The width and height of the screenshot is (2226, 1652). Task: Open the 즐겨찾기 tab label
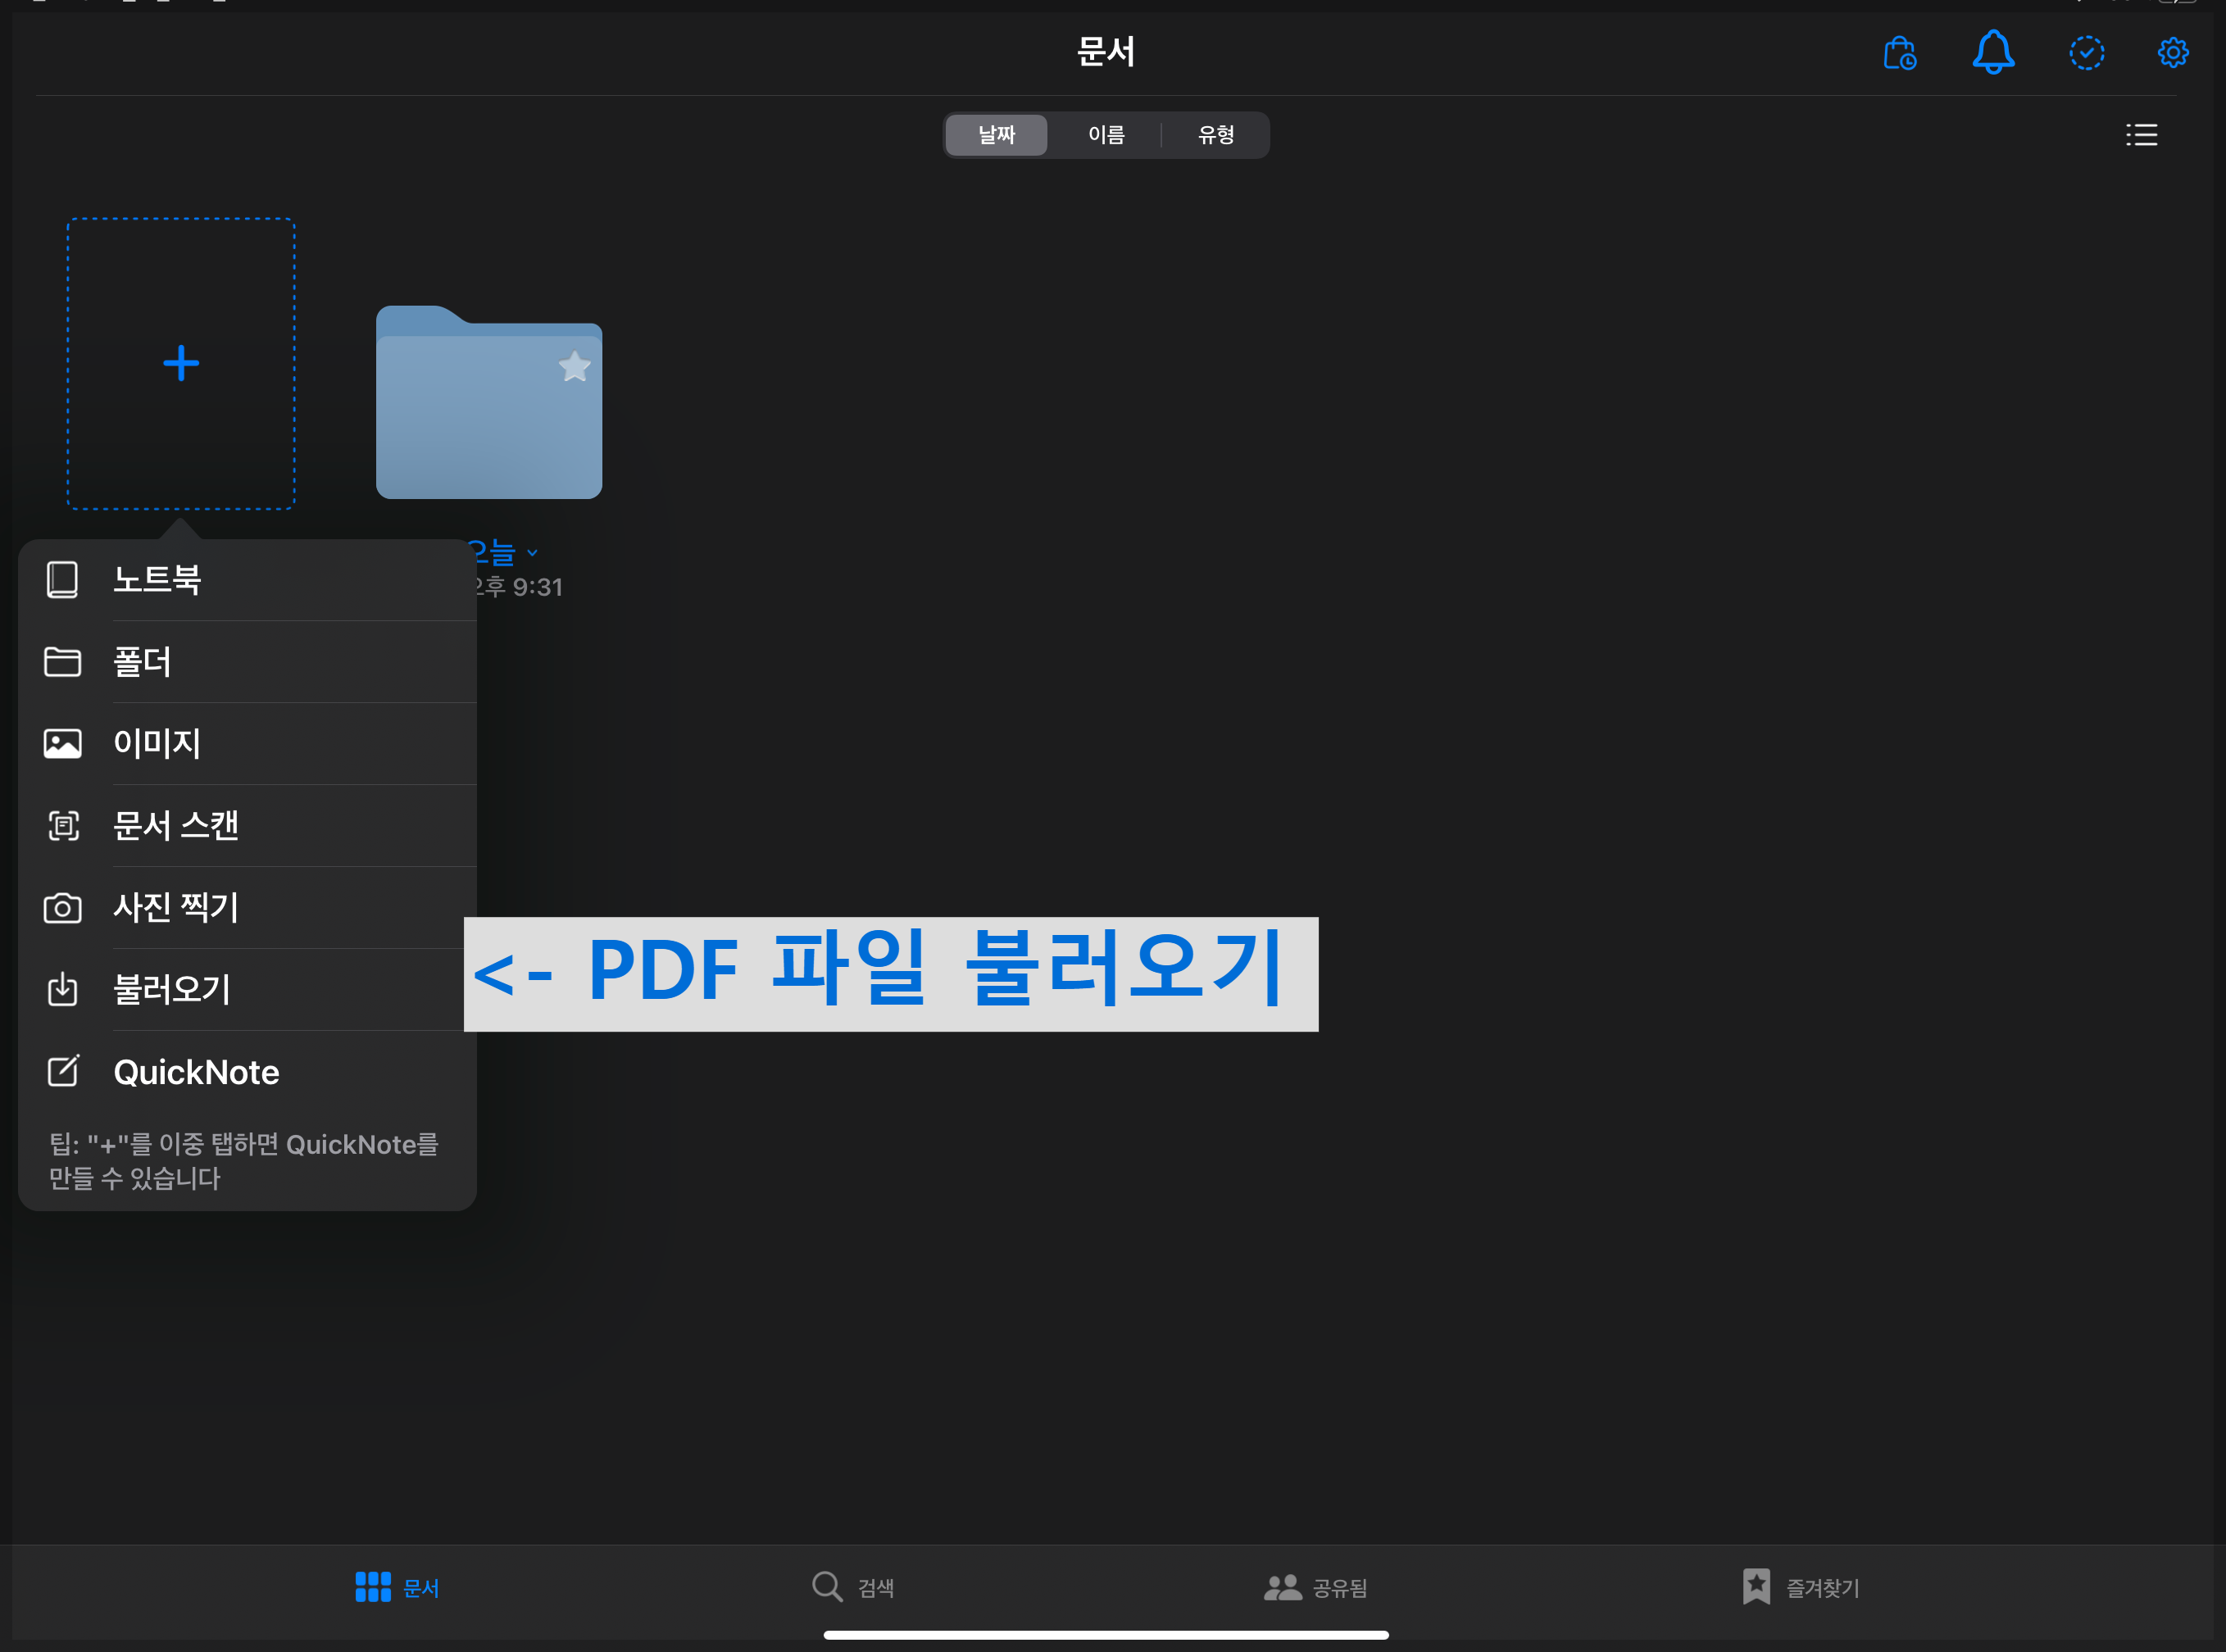click(x=1823, y=1588)
